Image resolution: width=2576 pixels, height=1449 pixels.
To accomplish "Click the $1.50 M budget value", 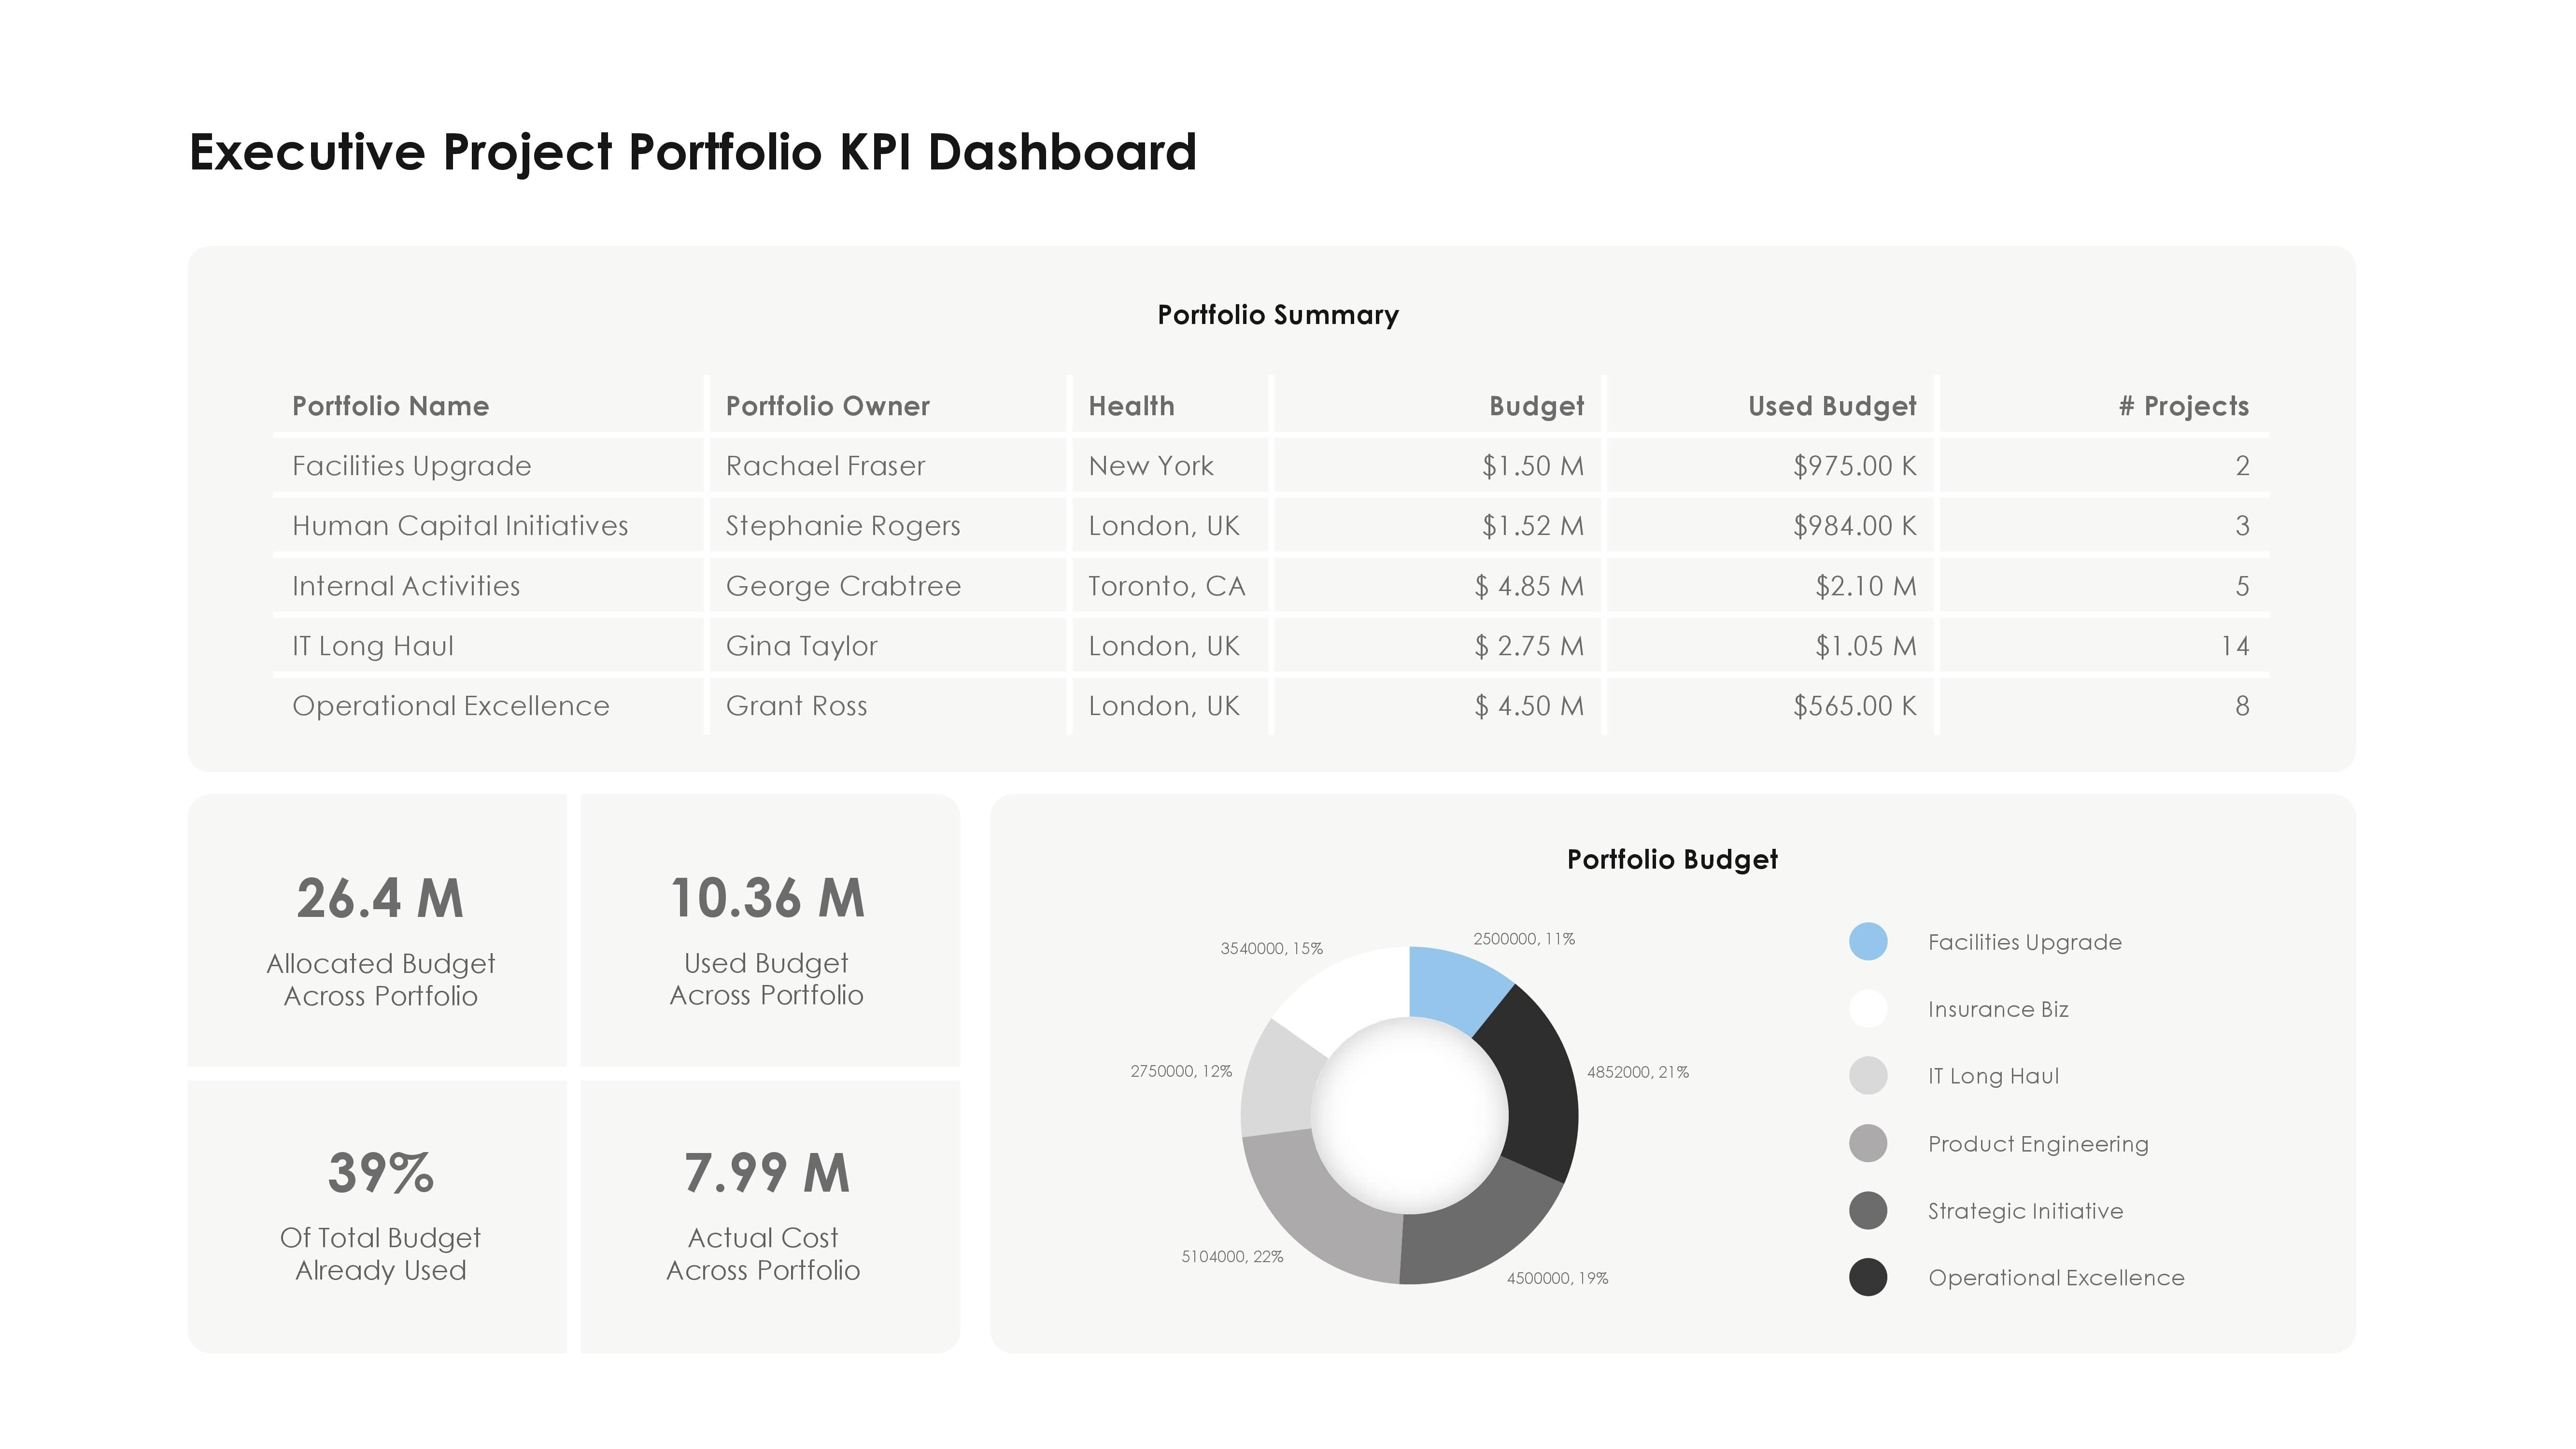I will click(x=1533, y=466).
